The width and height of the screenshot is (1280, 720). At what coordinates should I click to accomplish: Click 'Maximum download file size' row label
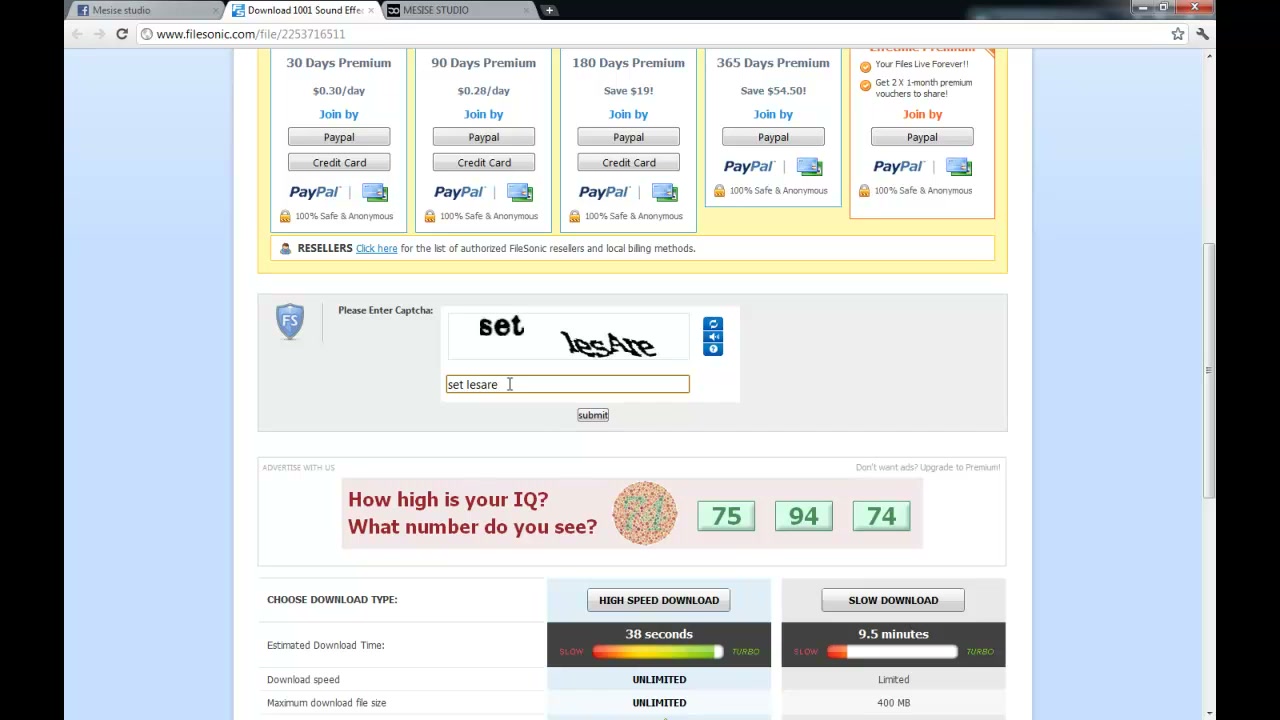[326, 703]
